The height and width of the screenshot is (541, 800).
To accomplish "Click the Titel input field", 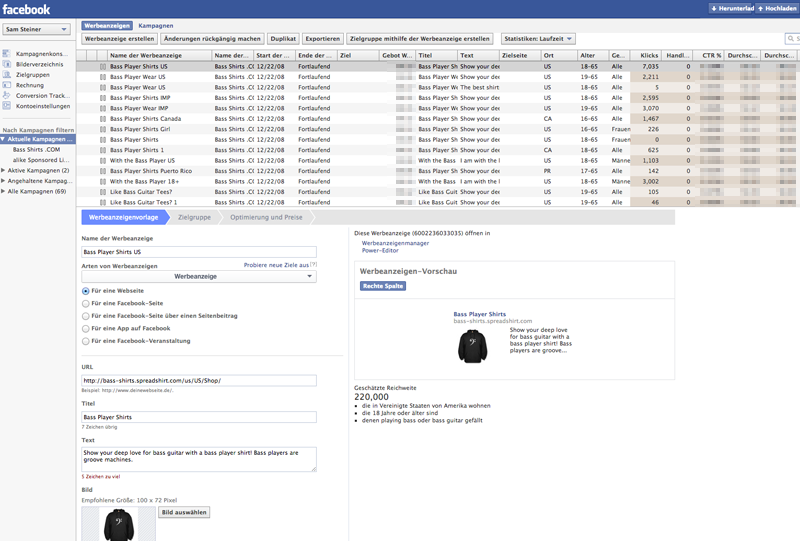I will (199, 417).
